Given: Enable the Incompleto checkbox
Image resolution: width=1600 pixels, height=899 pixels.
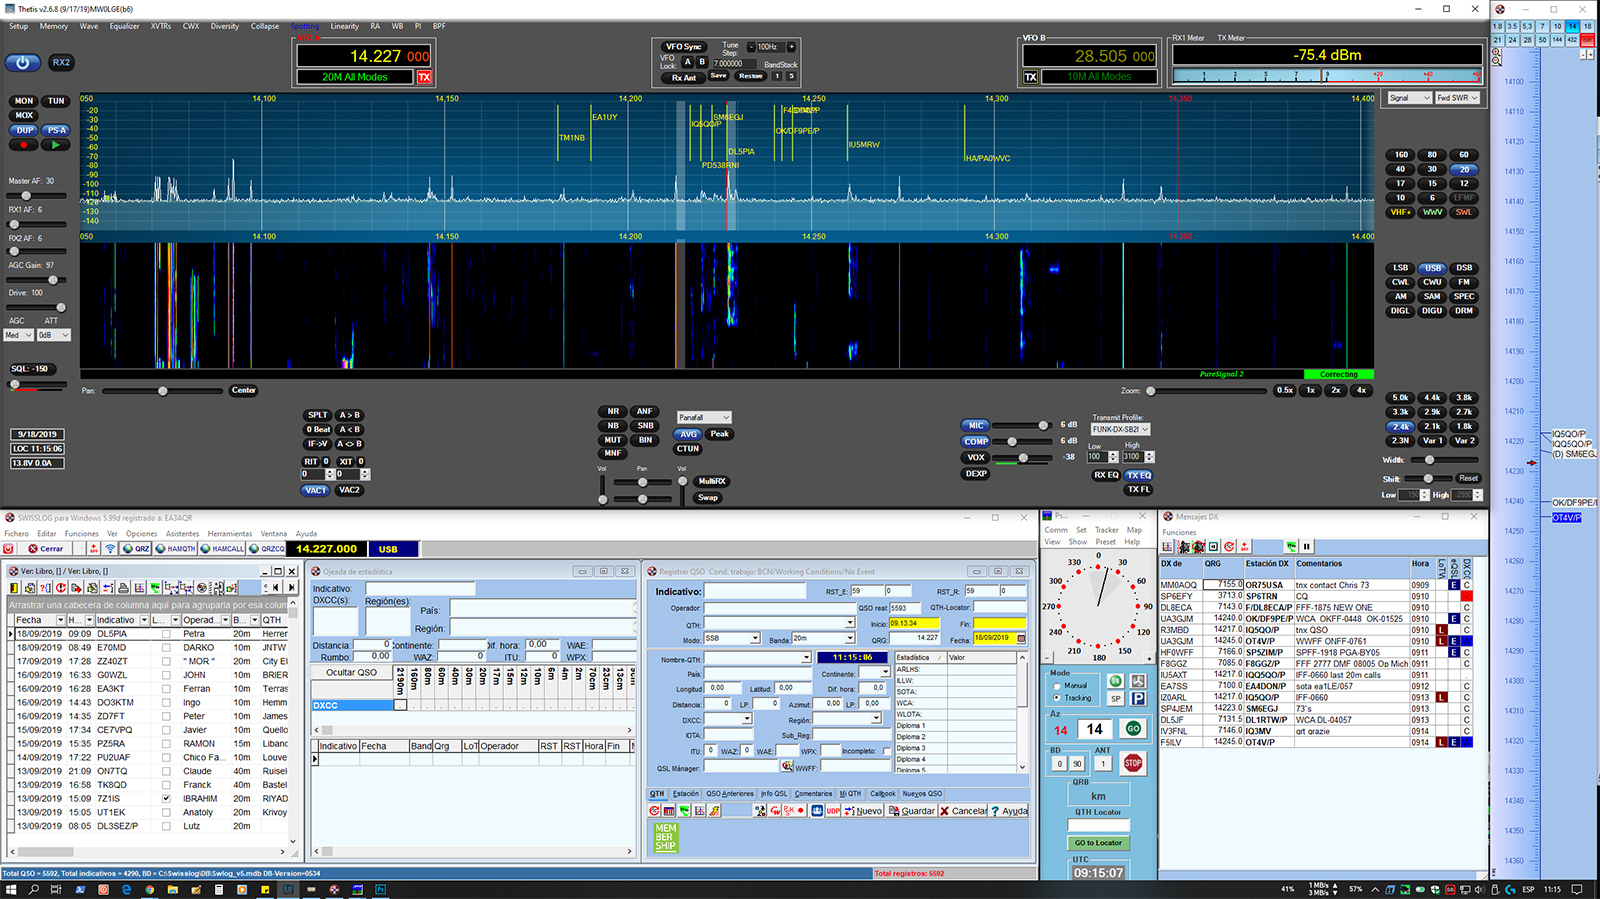Looking at the screenshot, I should click(887, 751).
